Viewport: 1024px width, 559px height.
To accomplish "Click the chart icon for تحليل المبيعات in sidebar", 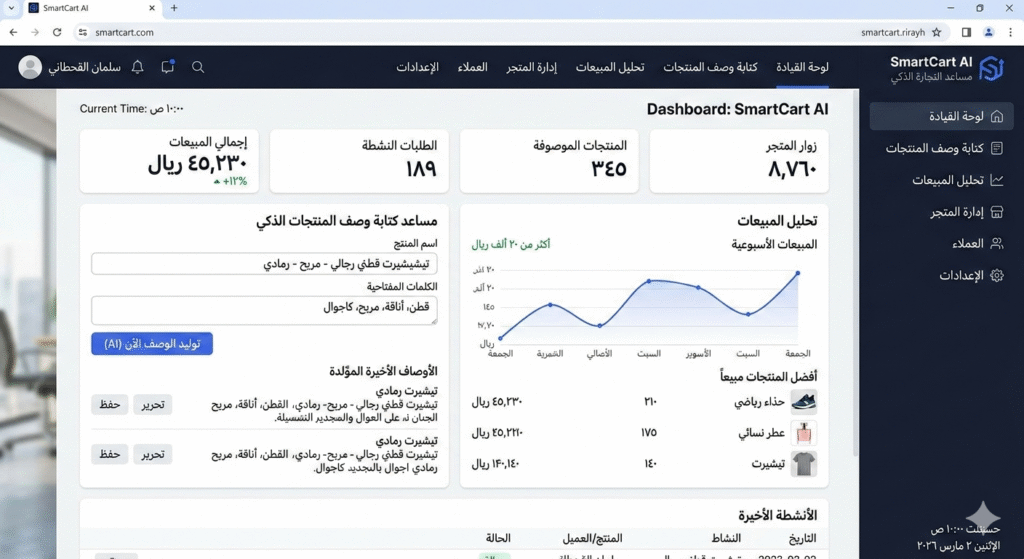I will (997, 180).
